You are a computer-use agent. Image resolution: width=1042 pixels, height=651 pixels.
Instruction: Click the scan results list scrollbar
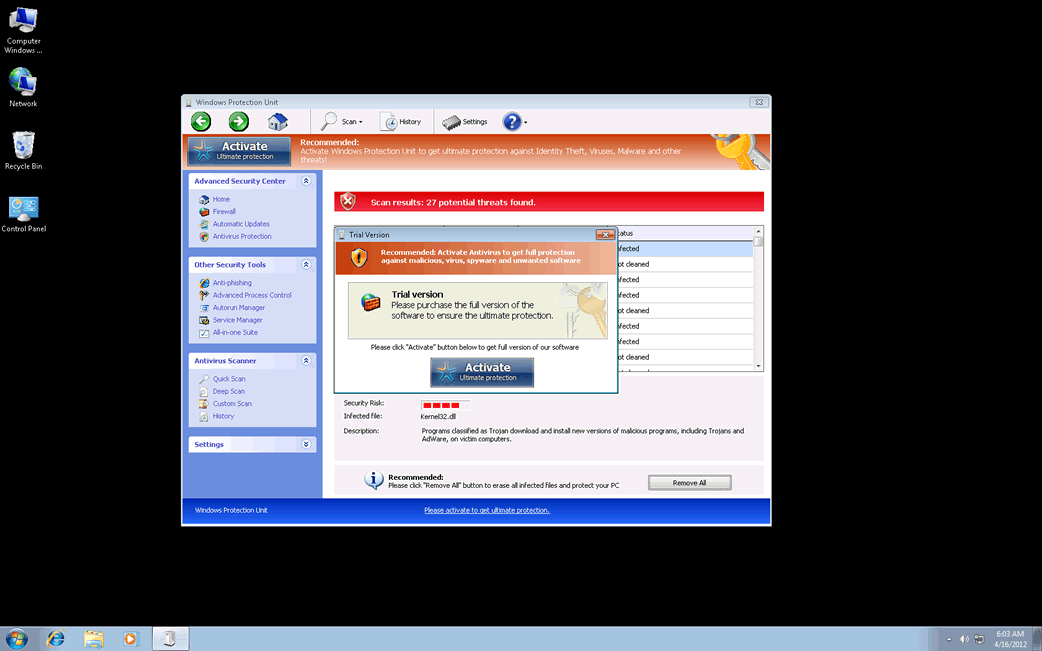758,300
